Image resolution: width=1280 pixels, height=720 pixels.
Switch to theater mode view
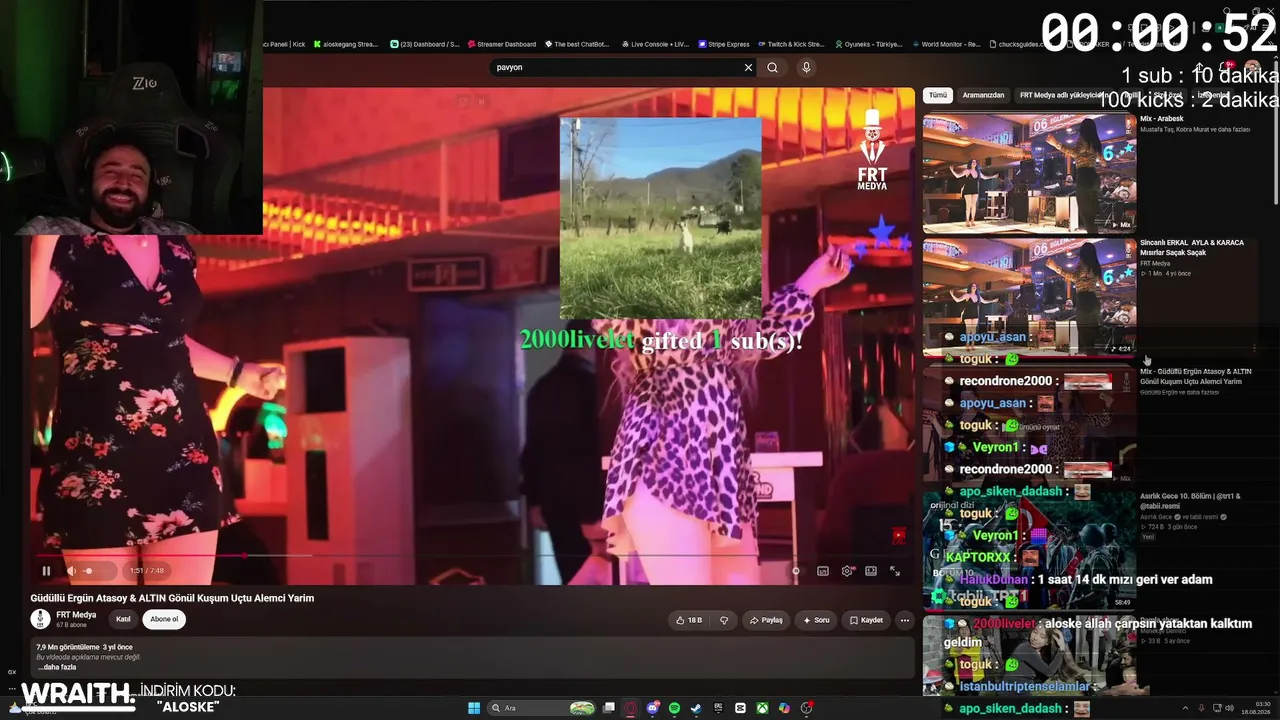(x=871, y=571)
